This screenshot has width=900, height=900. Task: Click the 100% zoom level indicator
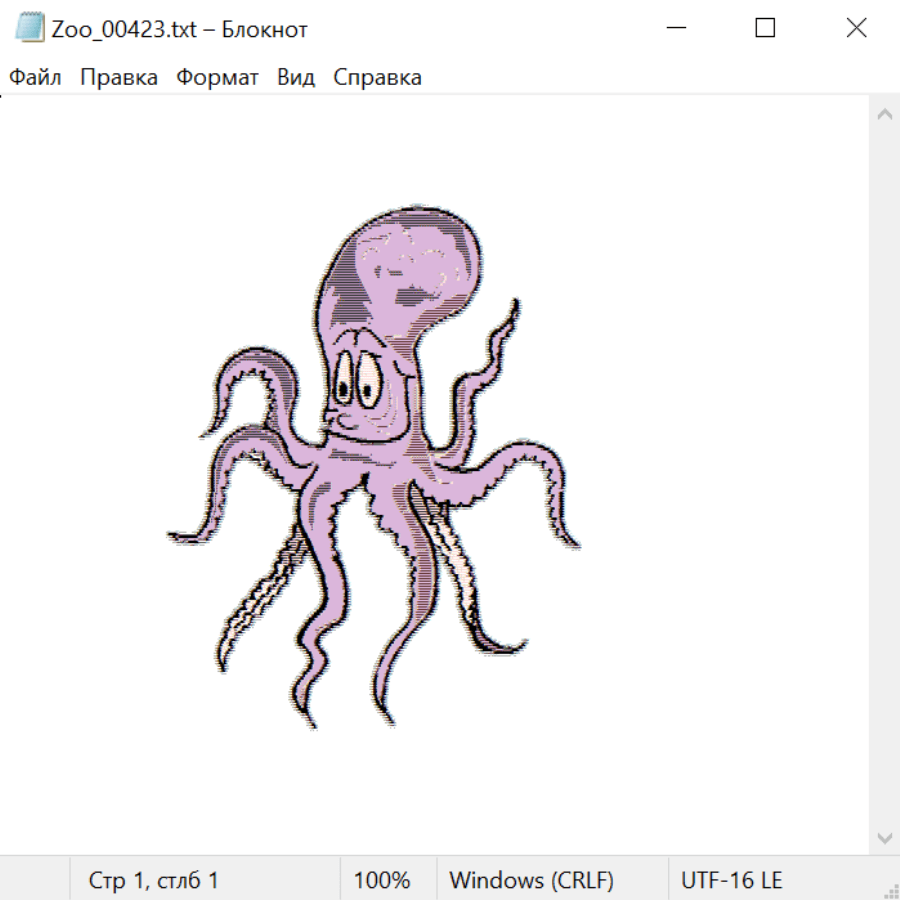pyautogui.click(x=382, y=880)
